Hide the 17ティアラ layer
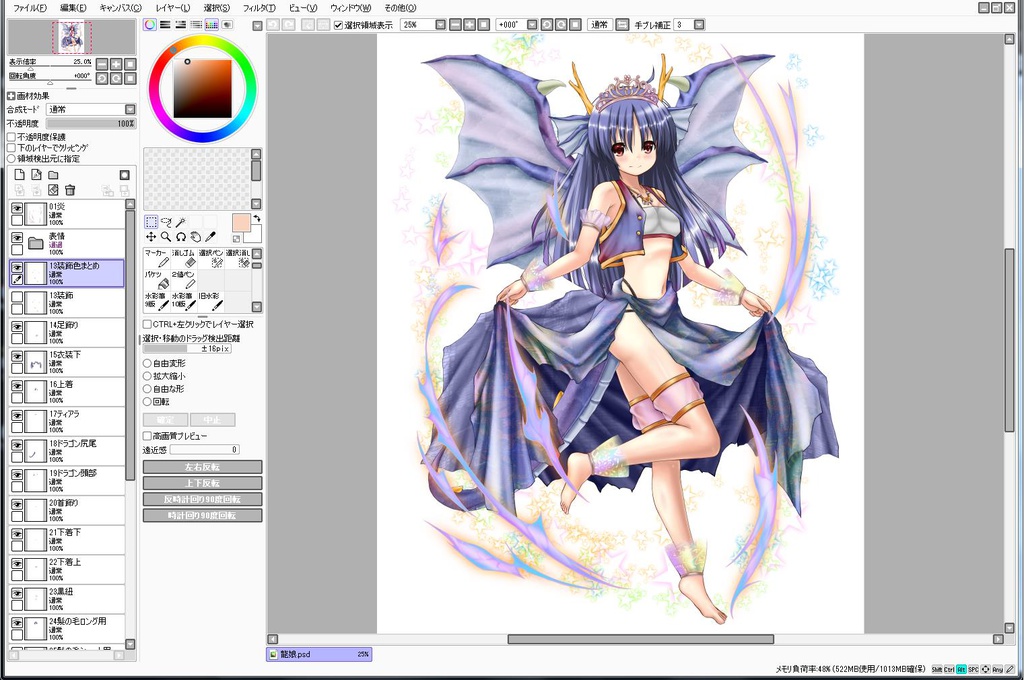 pos(17,415)
